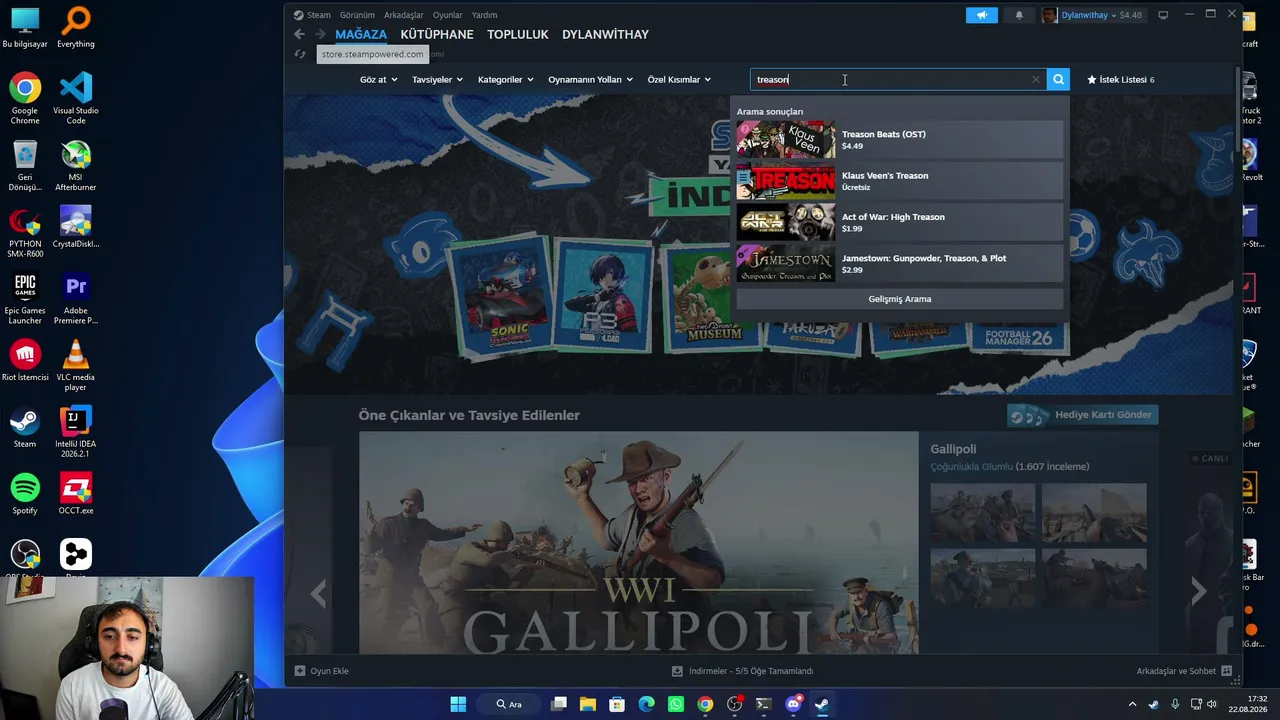The height and width of the screenshot is (720, 1280).
Task: Open Epic Games Launcher desktop icon
Action: point(25,298)
